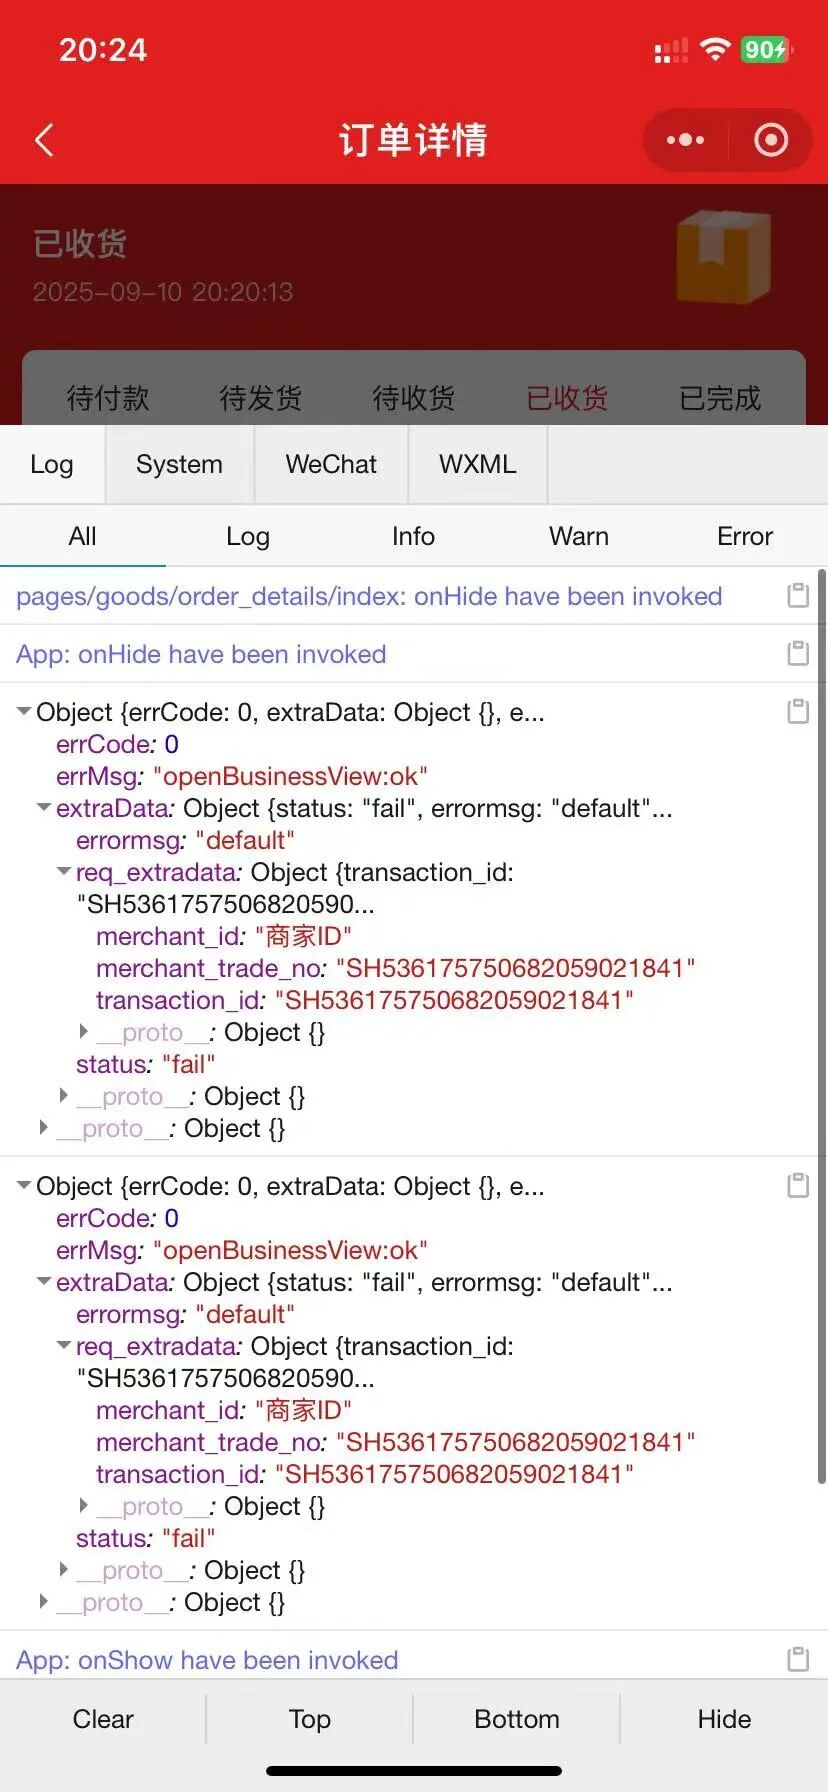Select first errormsg "default" line
Screen dimensions: 828x1792
click(x=186, y=840)
